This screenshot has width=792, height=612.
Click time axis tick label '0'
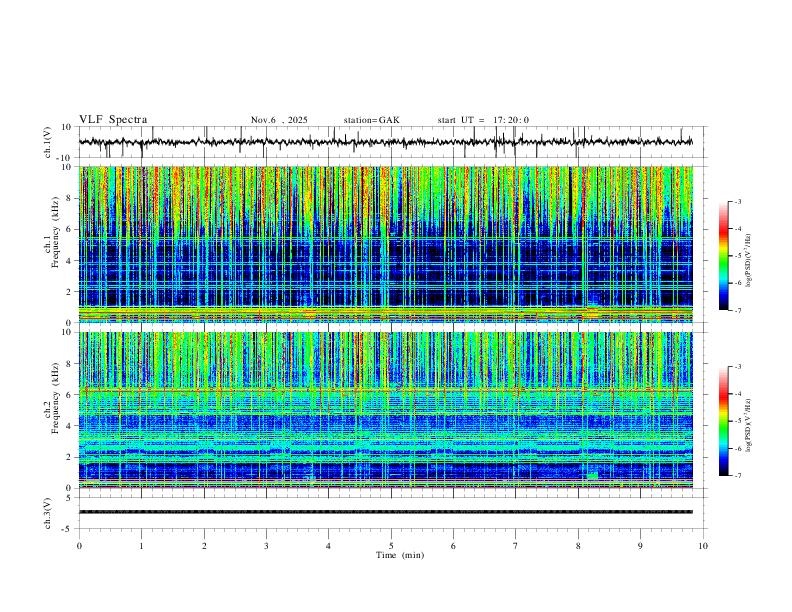(x=79, y=546)
